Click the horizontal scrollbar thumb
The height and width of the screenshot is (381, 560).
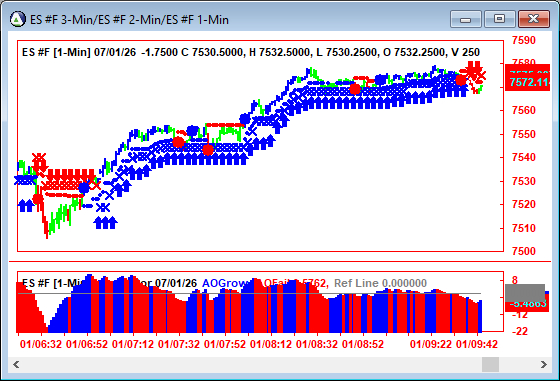[490, 364]
